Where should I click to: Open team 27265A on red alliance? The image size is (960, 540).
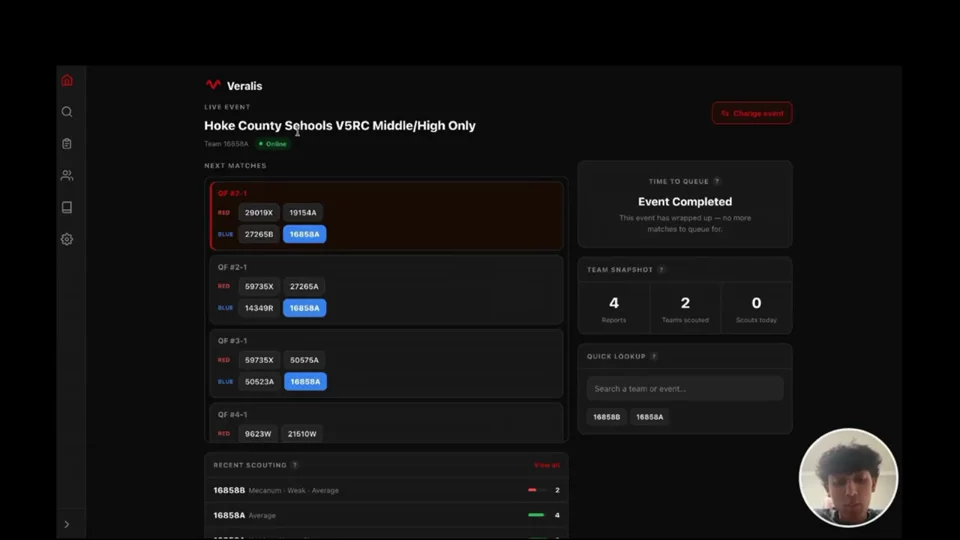click(304, 287)
